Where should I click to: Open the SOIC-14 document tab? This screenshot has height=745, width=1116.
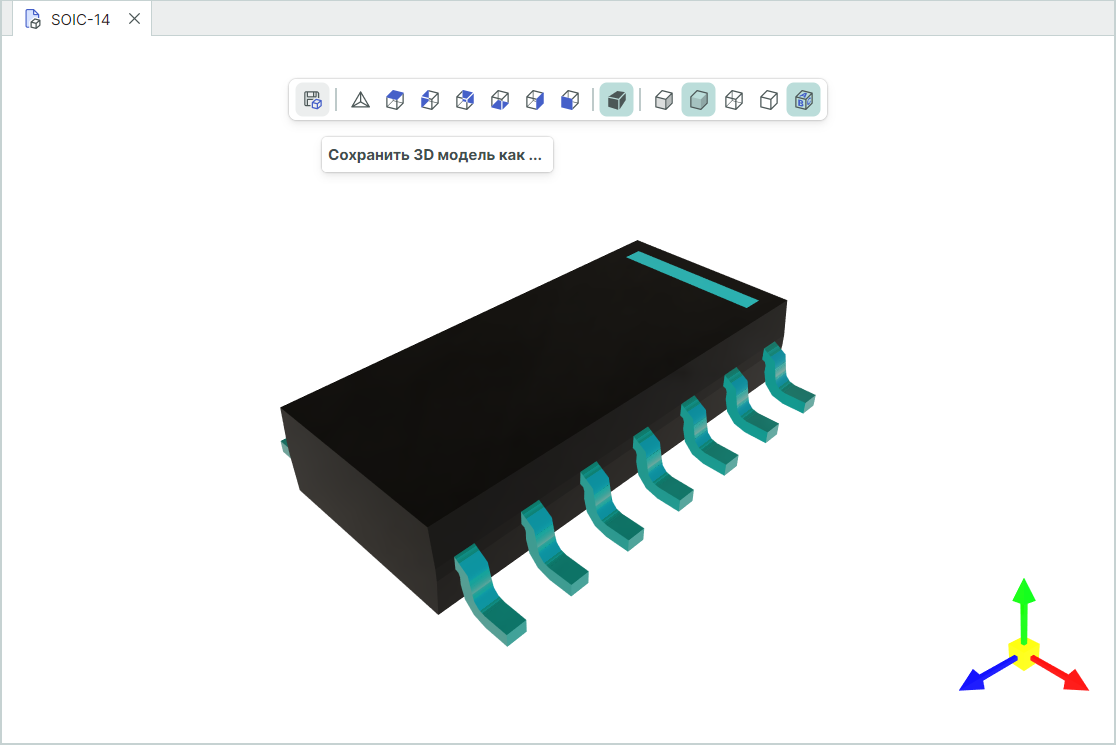(80, 19)
